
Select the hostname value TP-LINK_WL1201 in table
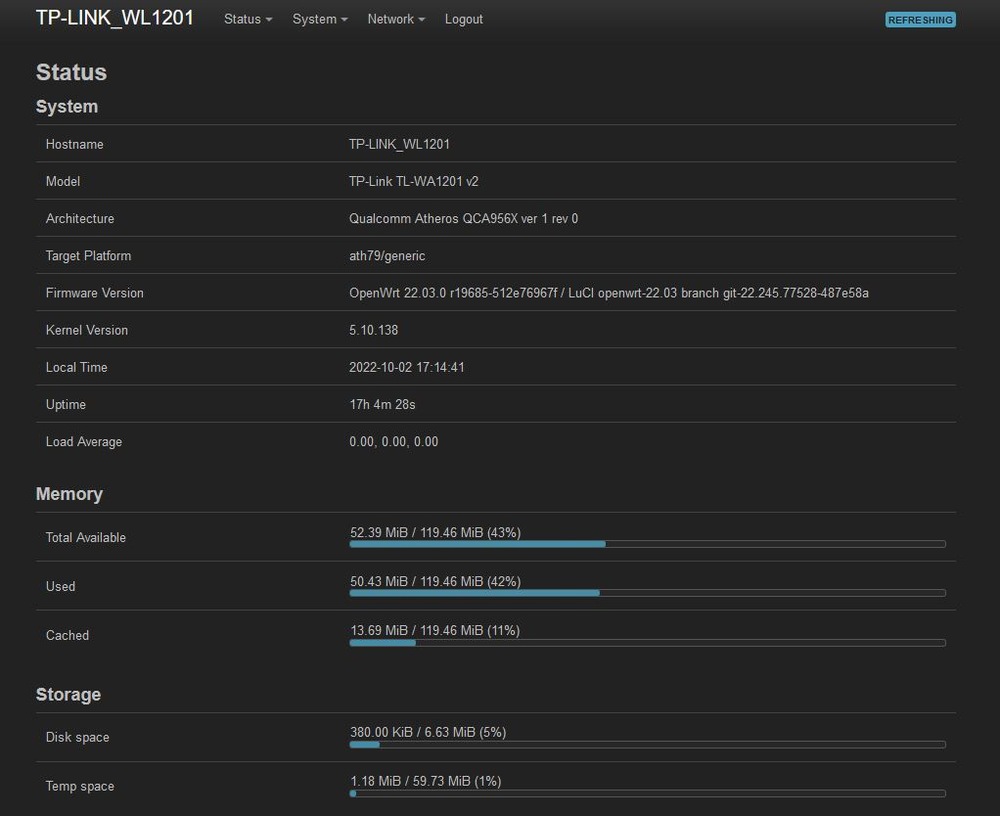pyautogui.click(x=399, y=144)
